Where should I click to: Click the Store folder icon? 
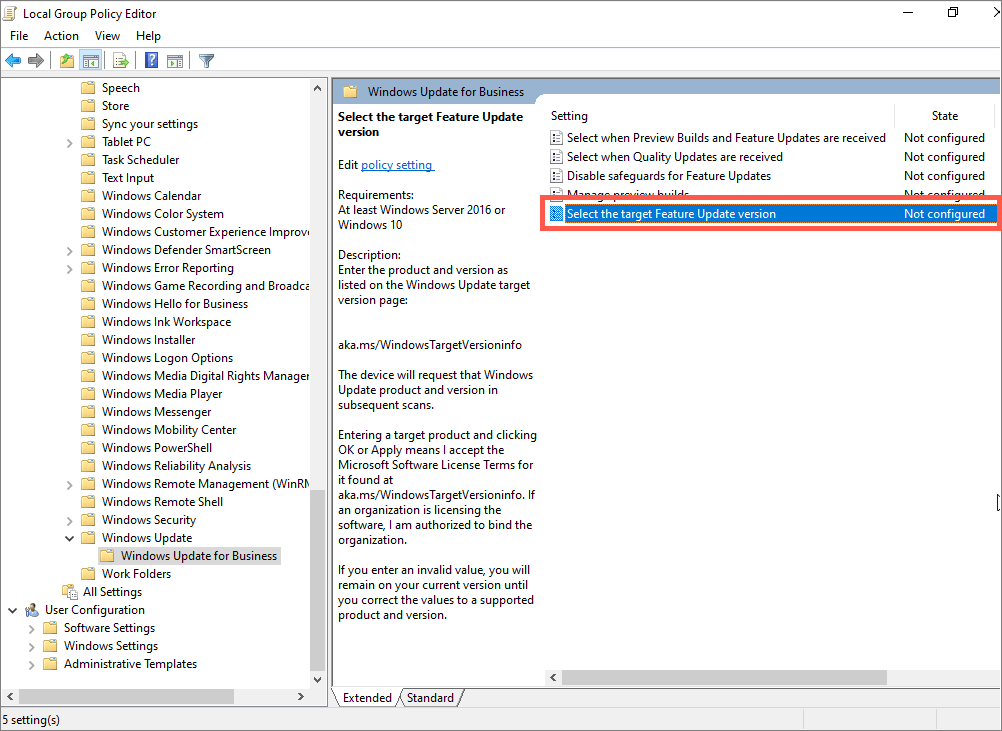(88, 105)
